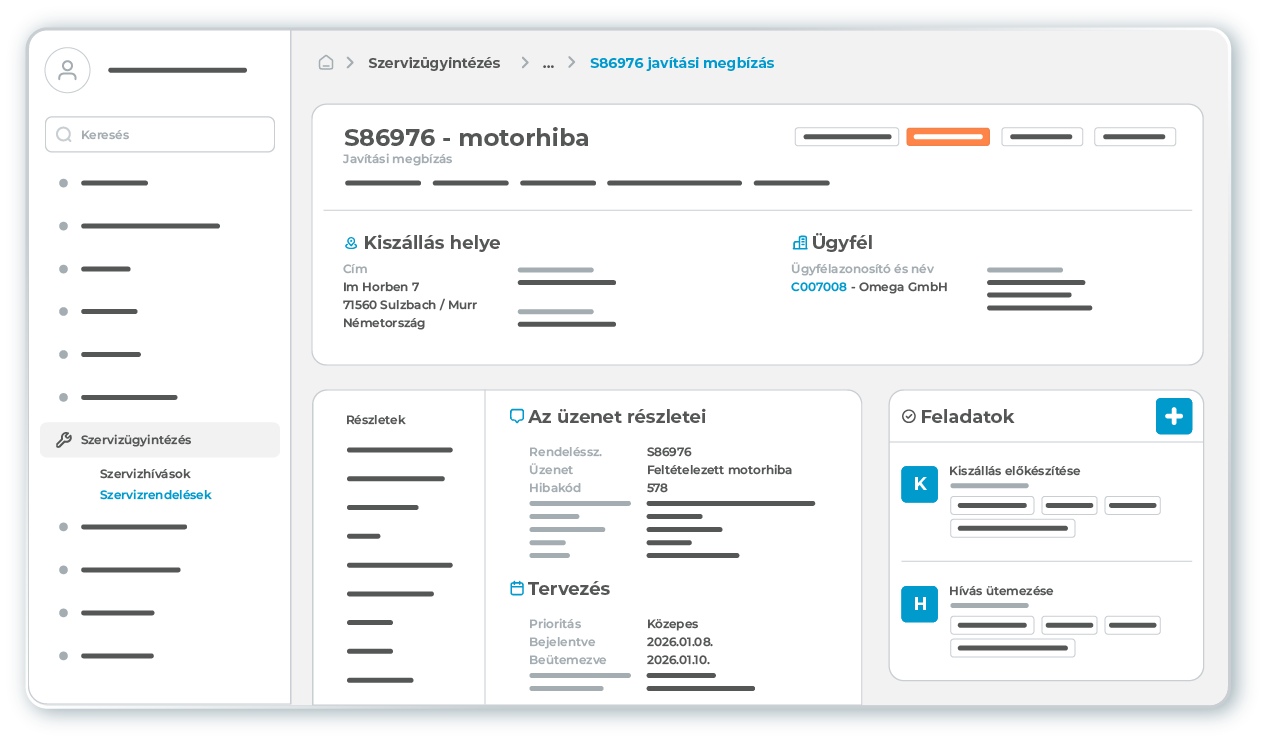The image size is (1266, 742).
Task: Click the Hibakód value 578
Action: (x=657, y=488)
